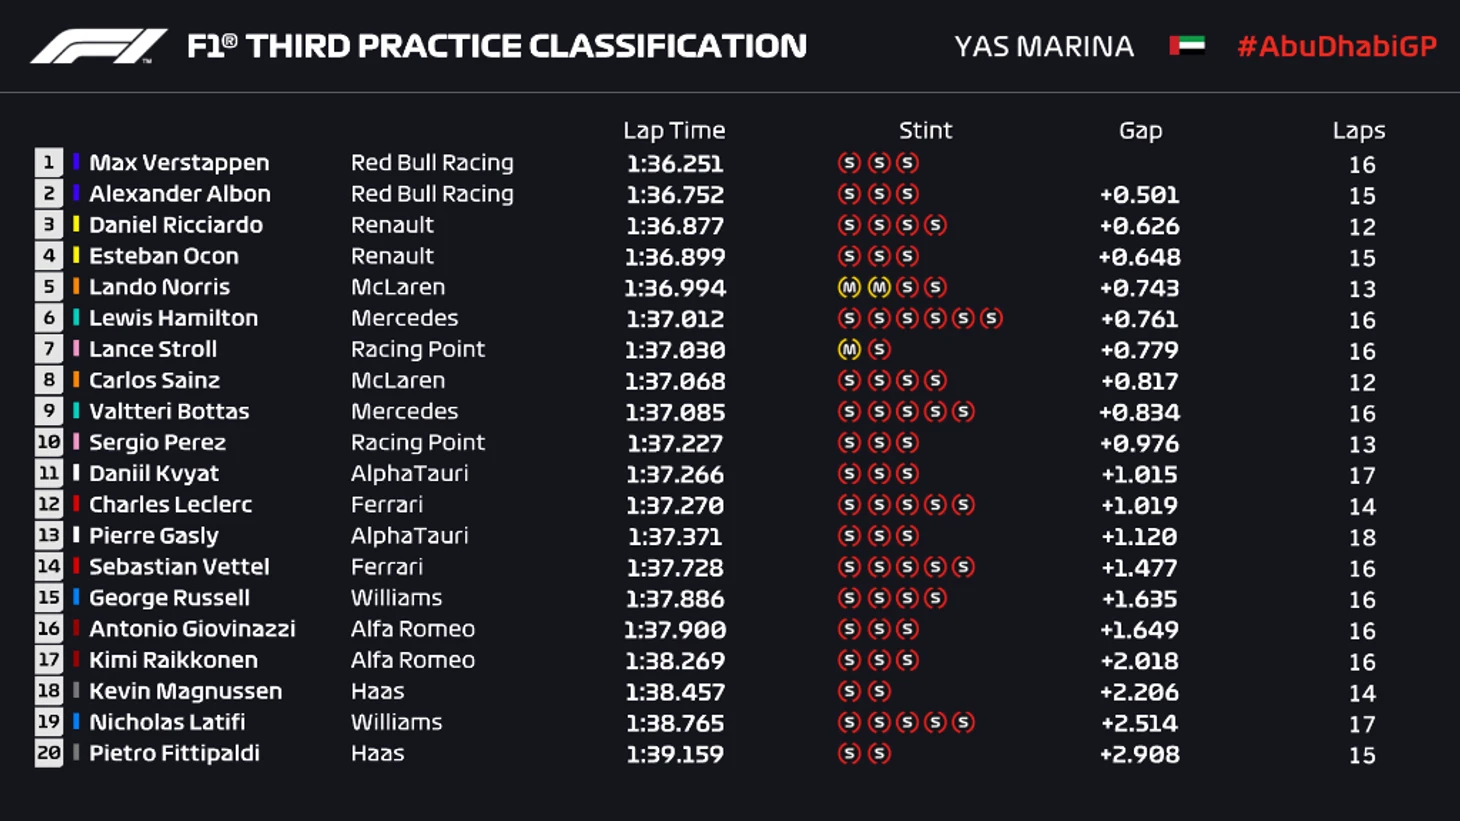
Task: Click the Lap Time column header
Action: pos(674,130)
